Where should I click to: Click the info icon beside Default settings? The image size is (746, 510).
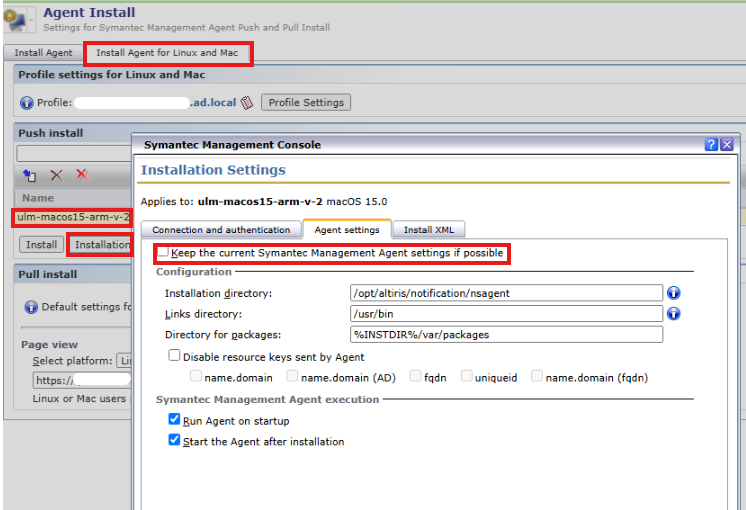point(31,307)
